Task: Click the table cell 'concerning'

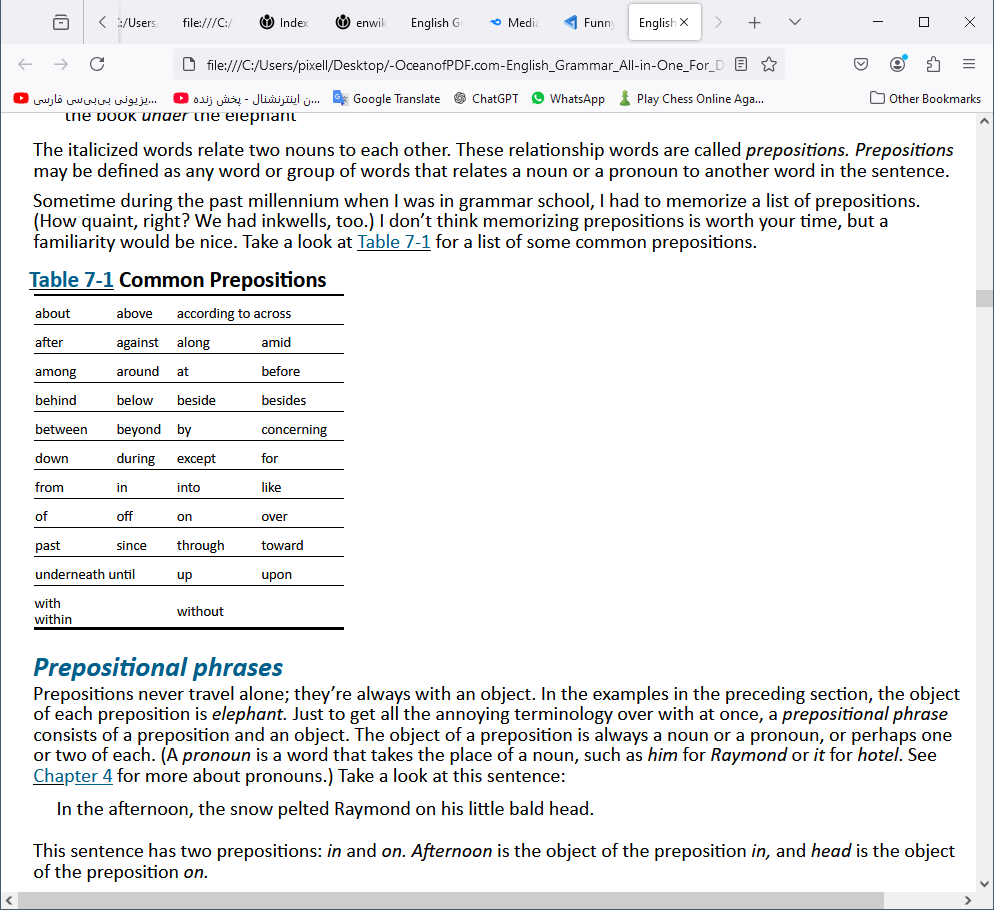Action: click(294, 429)
